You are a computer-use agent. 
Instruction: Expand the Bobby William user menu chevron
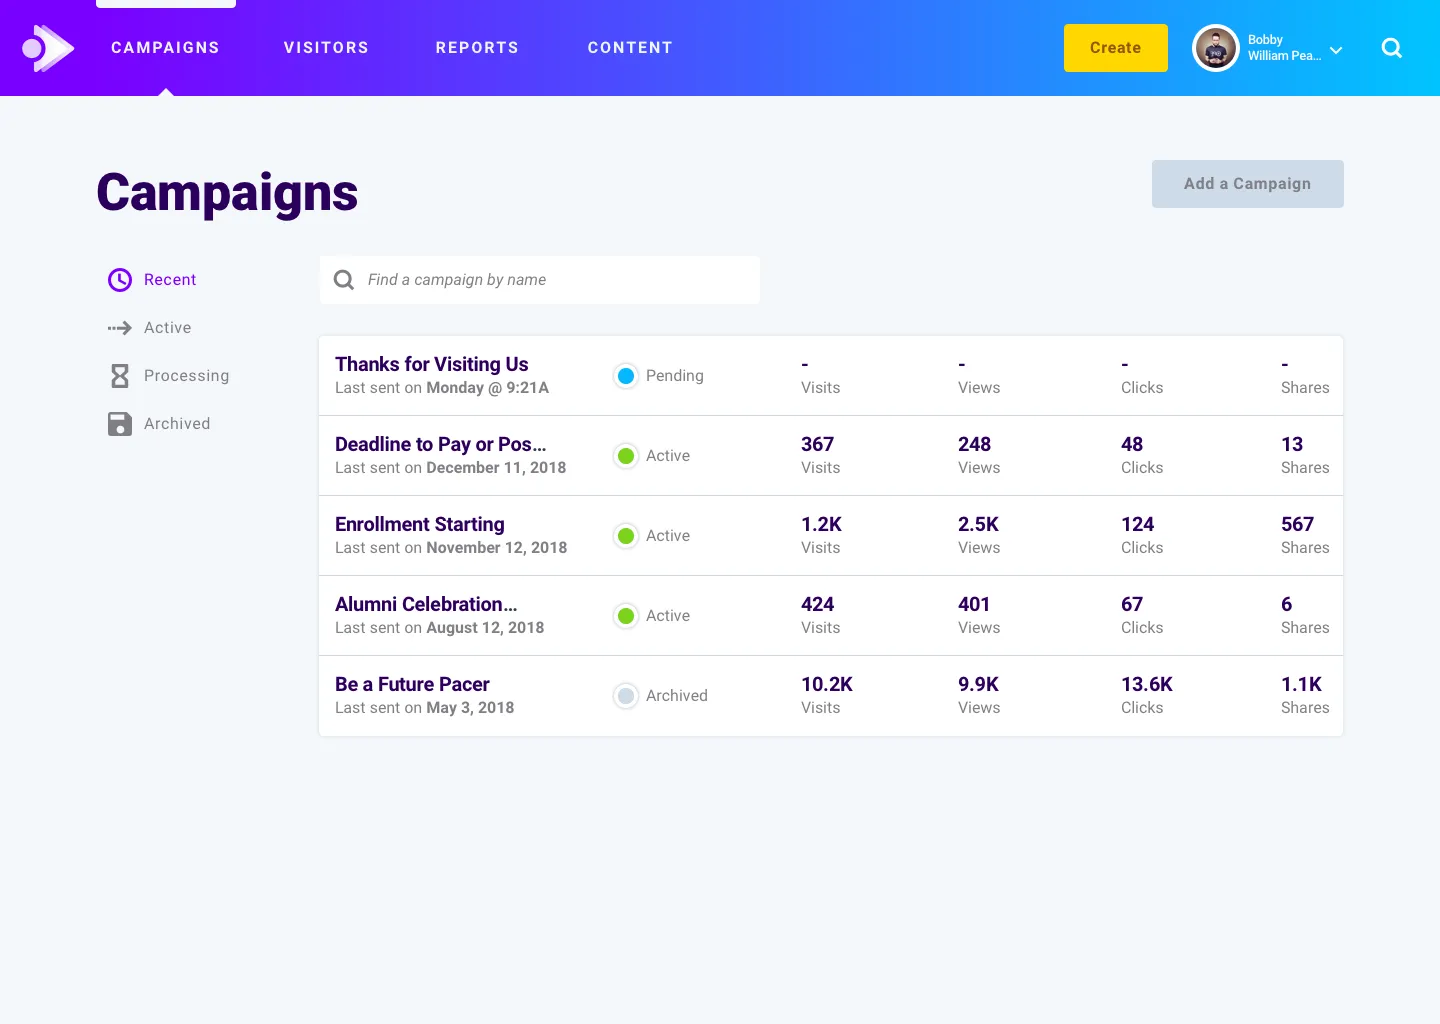tap(1336, 50)
